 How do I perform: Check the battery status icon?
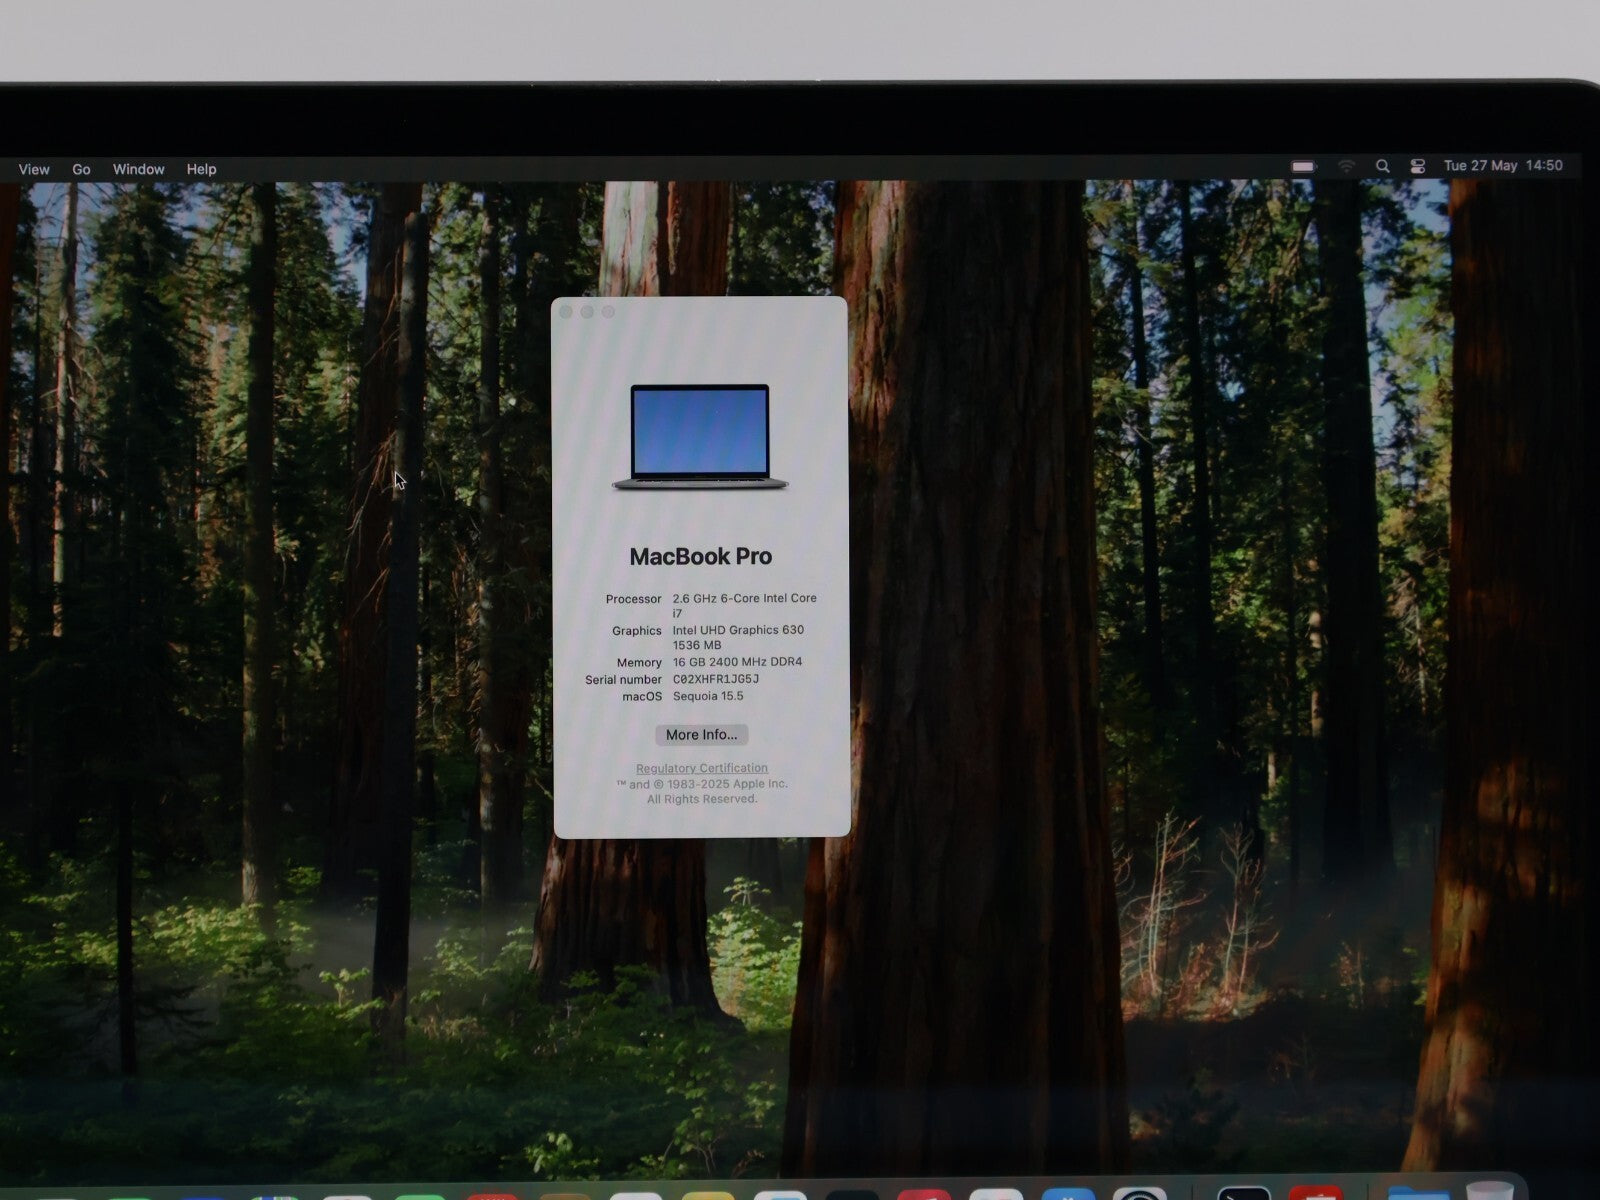(1303, 167)
